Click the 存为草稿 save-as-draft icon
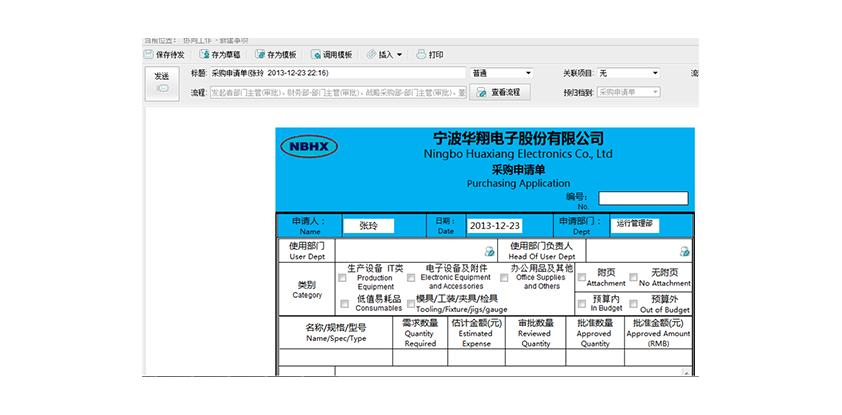 pos(204,55)
